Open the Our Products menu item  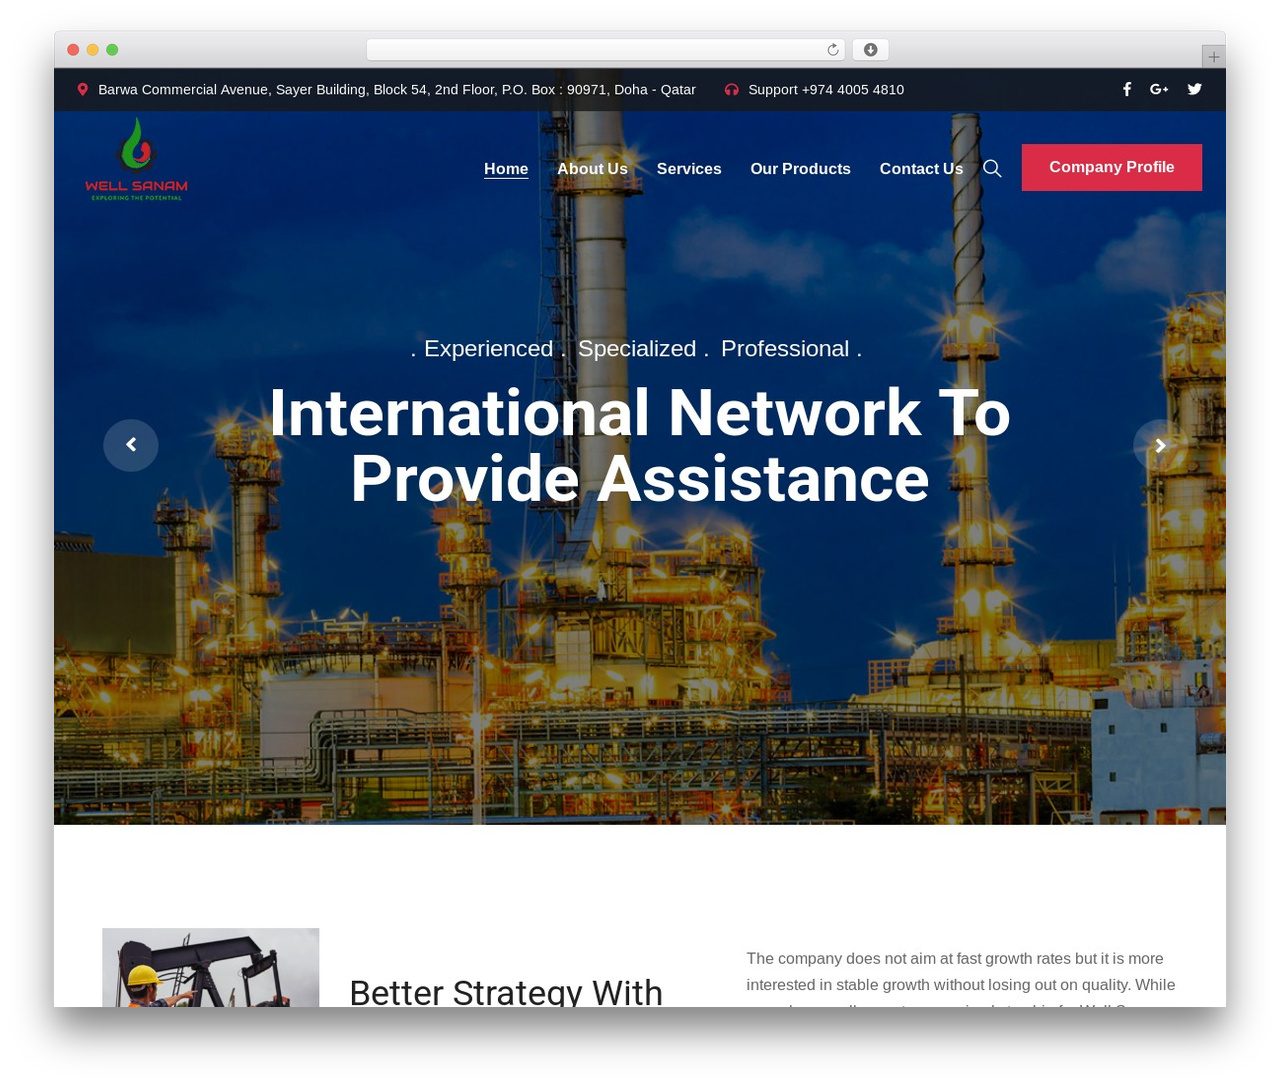tap(800, 169)
